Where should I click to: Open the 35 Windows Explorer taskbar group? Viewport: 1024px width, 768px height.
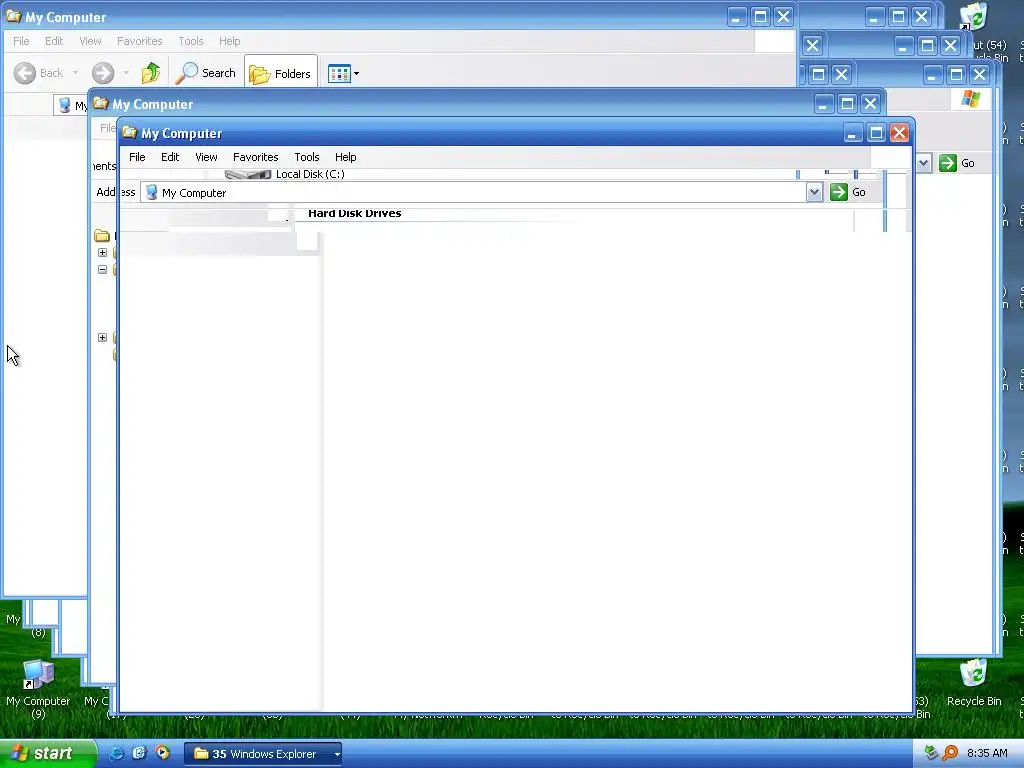pyautogui.click(x=263, y=754)
